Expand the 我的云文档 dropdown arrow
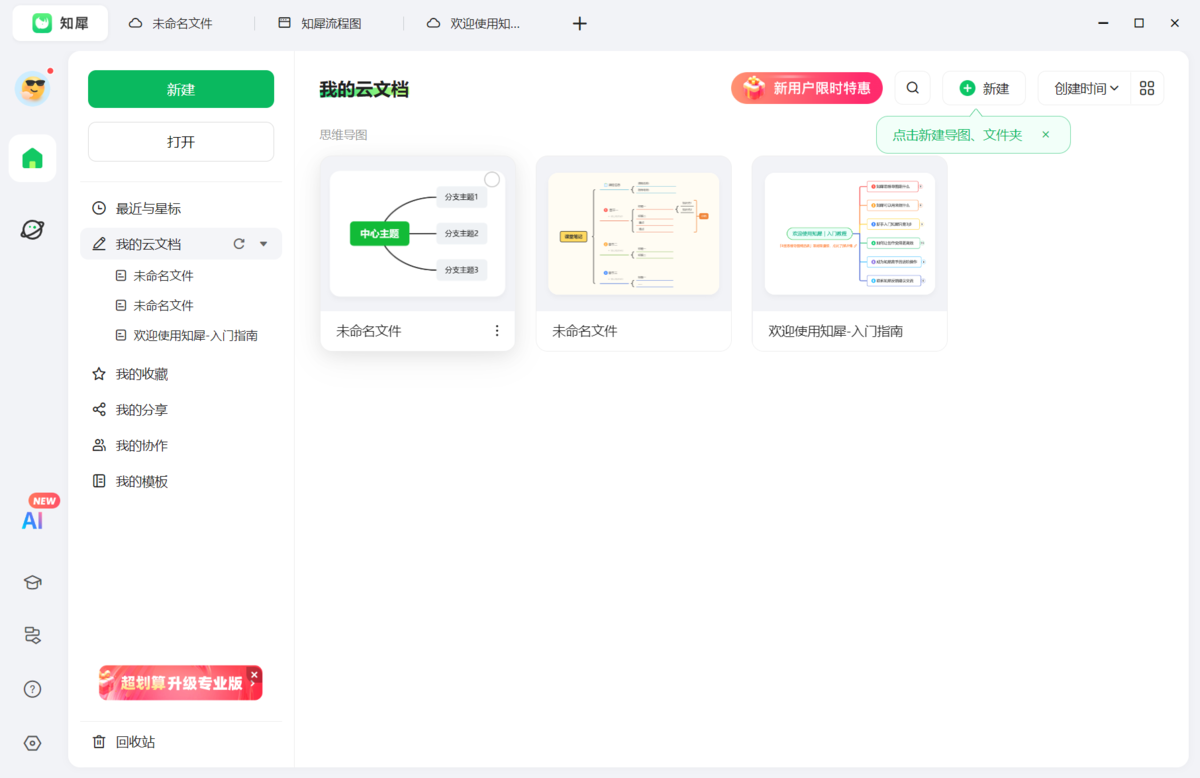The height and width of the screenshot is (778, 1200). click(x=262, y=243)
